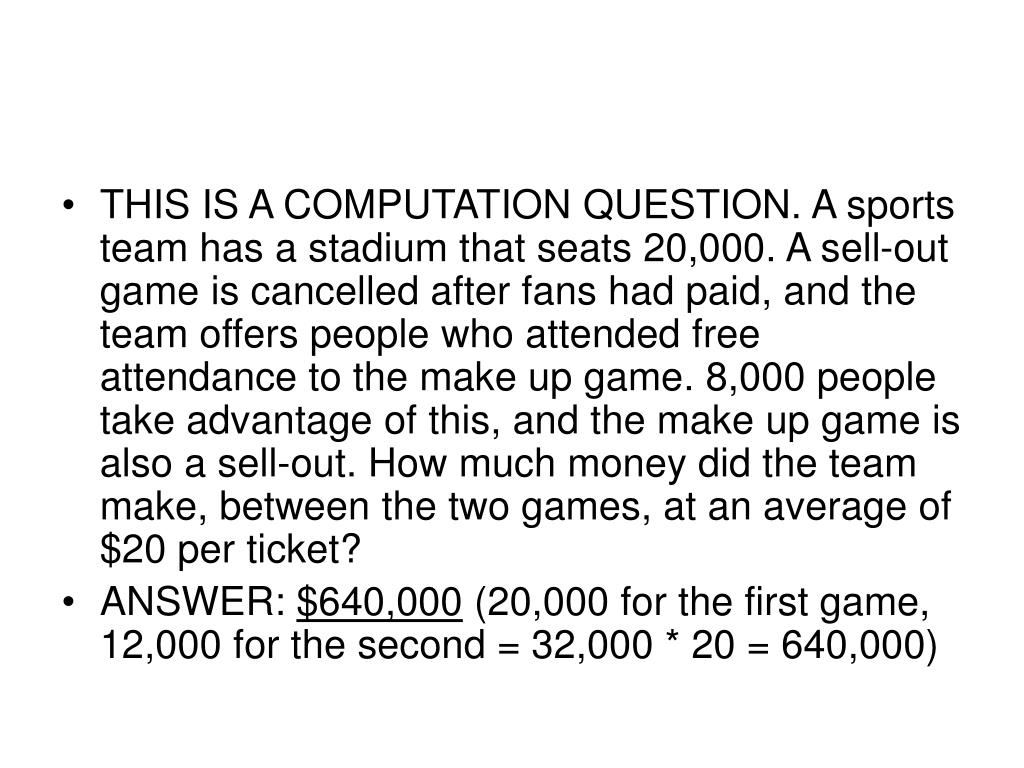Click the final '640,000)' in the calculation
This screenshot has height=768, width=1024.
point(859,645)
